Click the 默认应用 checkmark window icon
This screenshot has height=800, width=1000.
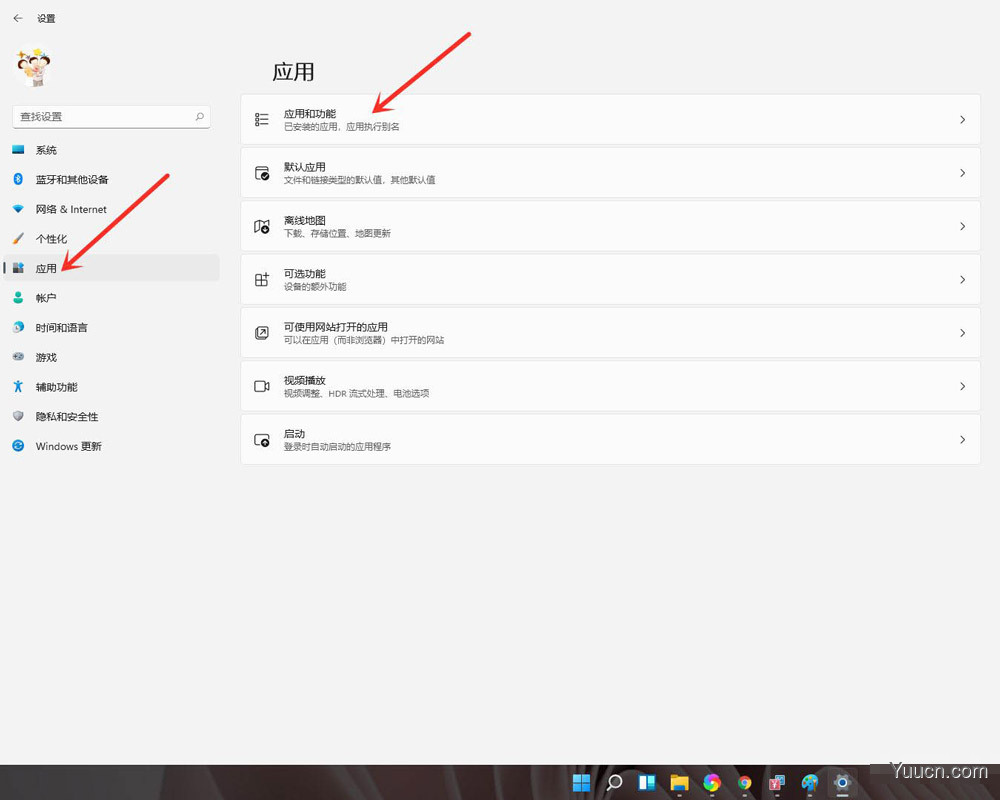[261, 173]
